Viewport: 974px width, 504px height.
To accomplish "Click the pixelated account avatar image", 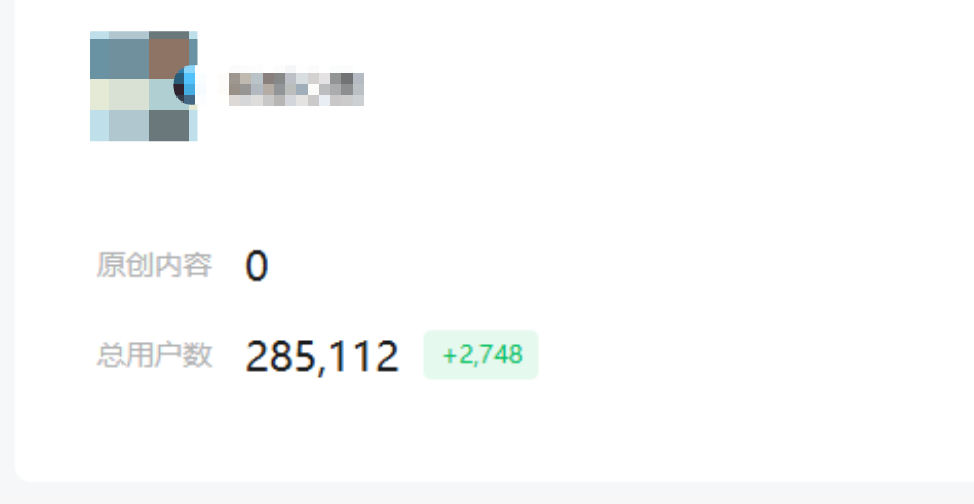I will pyautogui.click(x=143, y=86).
